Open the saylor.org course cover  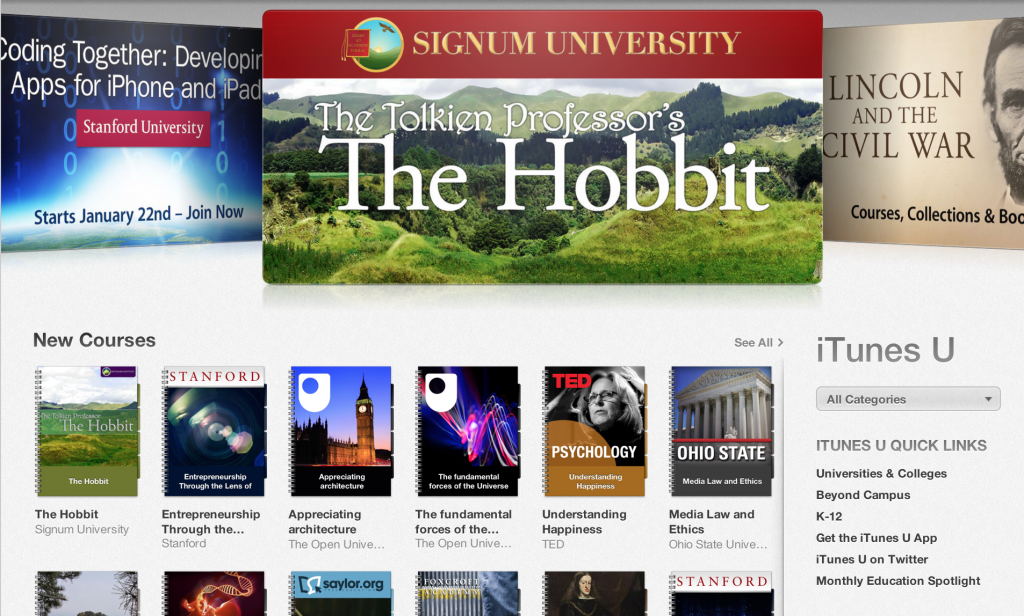pyautogui.click(x=340, y=593)
